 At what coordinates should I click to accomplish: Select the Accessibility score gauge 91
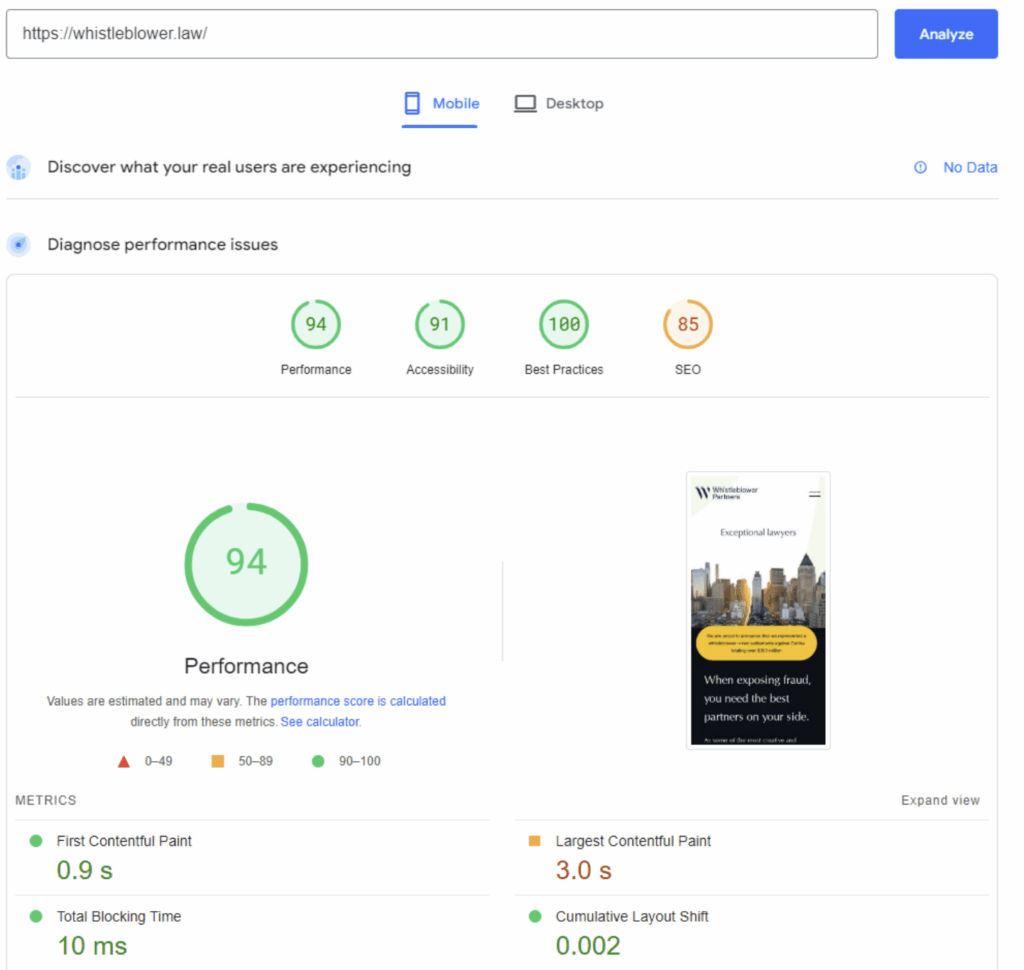tap(440, 325)
